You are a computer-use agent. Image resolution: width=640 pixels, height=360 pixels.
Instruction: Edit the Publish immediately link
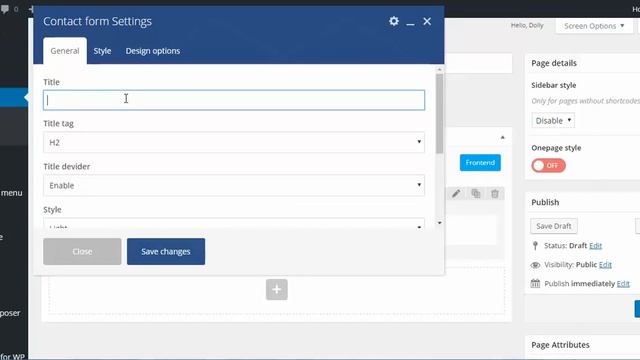(x=623, y=284)
